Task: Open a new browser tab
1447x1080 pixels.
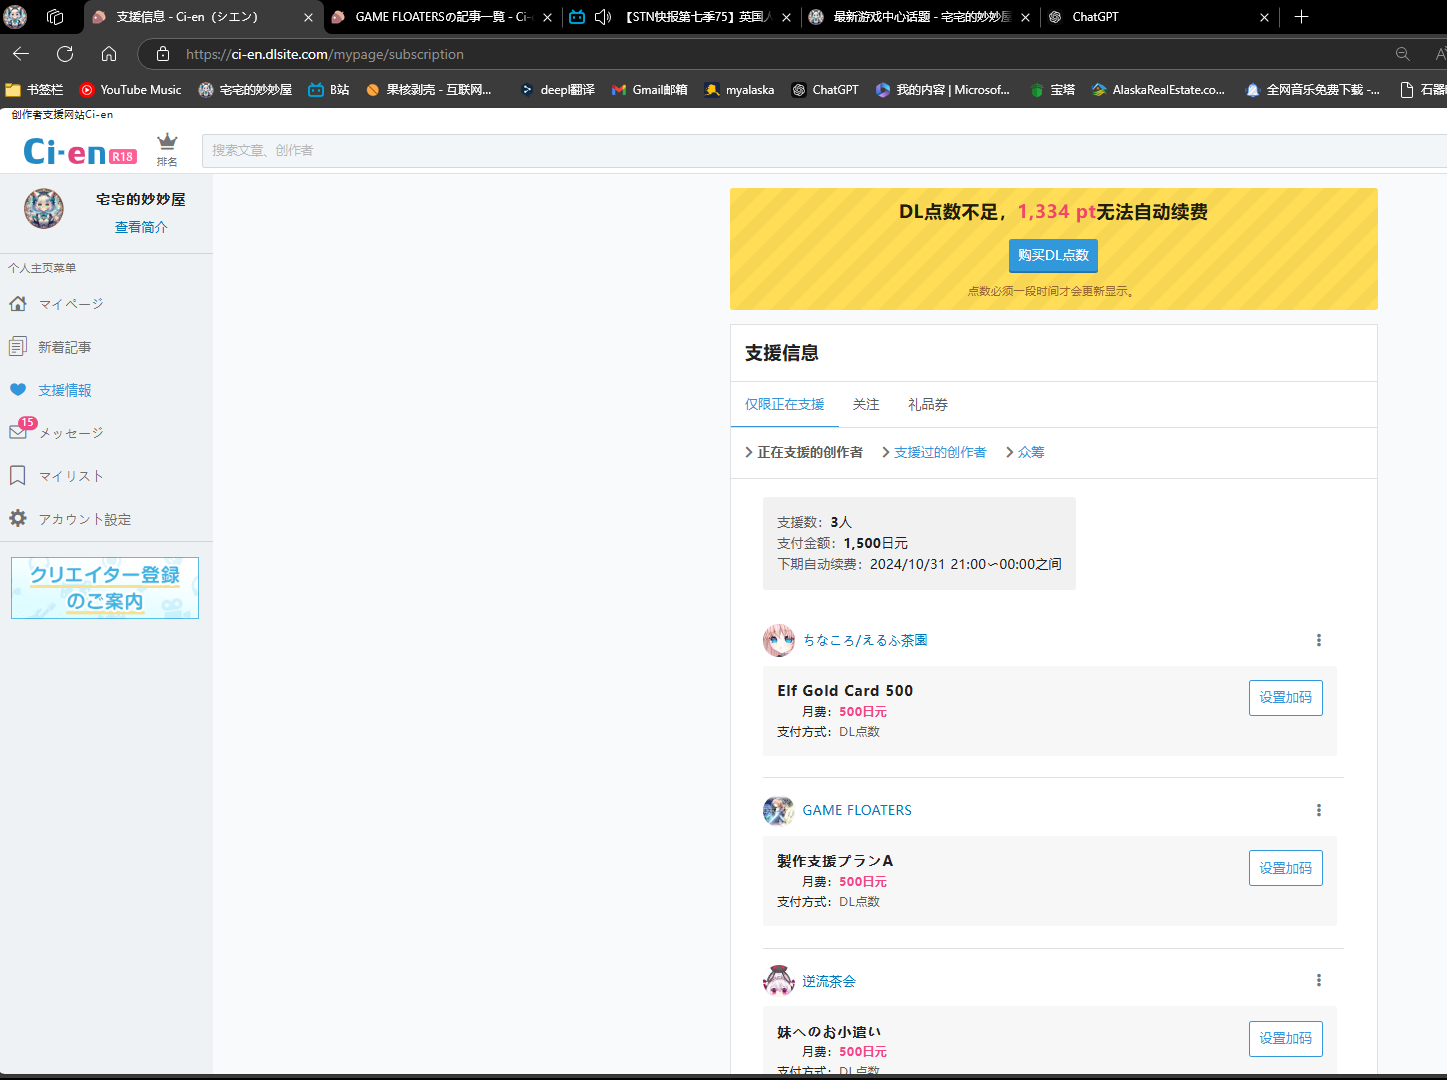Action: (x=1301, y=17)
